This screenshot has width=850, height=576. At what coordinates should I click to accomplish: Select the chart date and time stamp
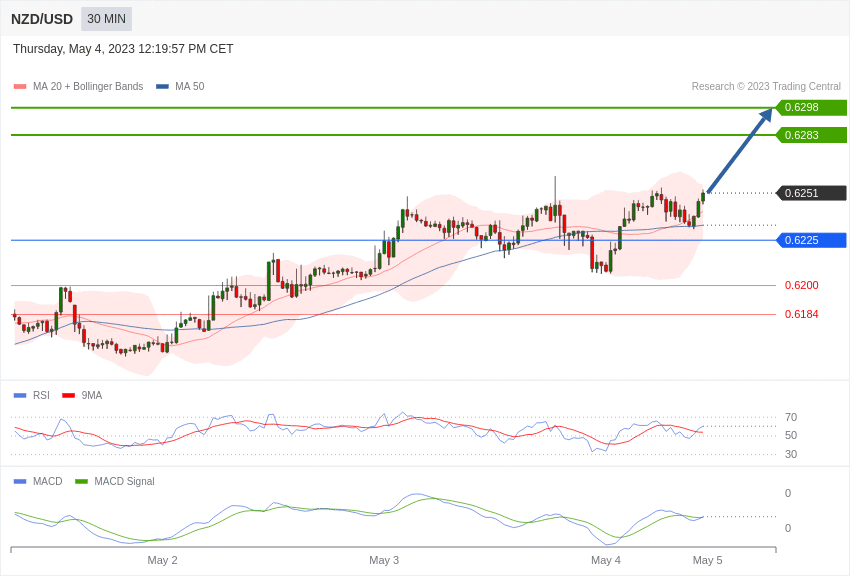coord(123,49)
